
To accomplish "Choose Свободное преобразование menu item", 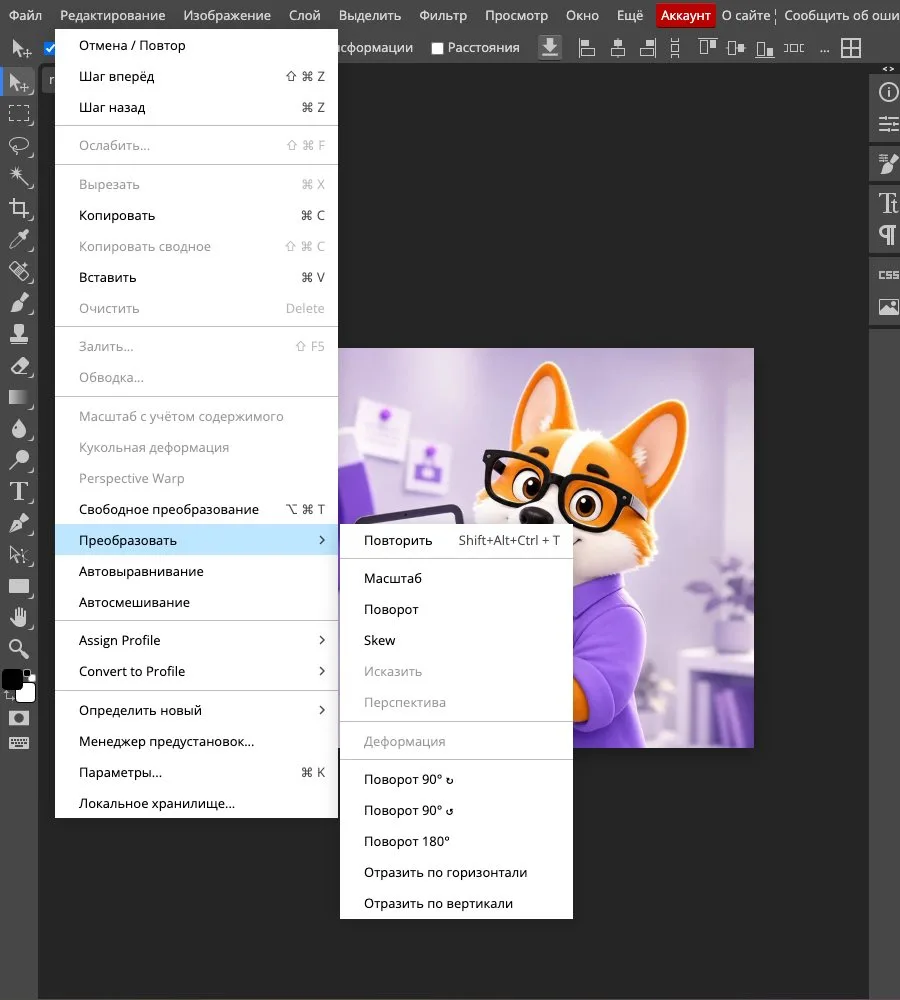I will (x=196, y=509).
